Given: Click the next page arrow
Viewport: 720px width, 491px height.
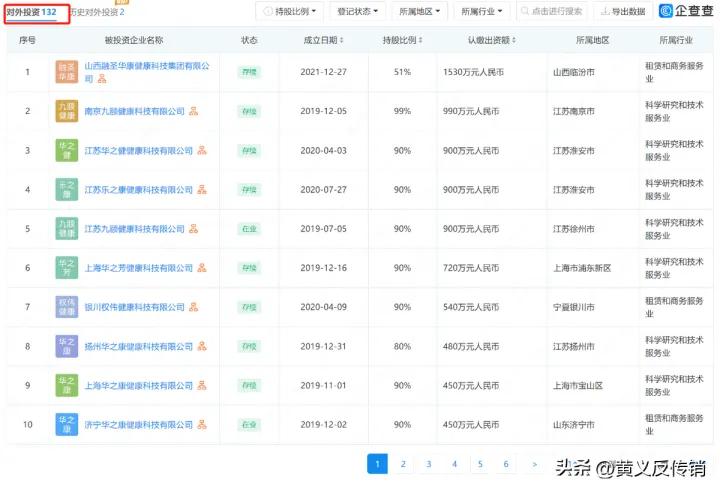Looking at the screenshot, I should click(535, 464).
